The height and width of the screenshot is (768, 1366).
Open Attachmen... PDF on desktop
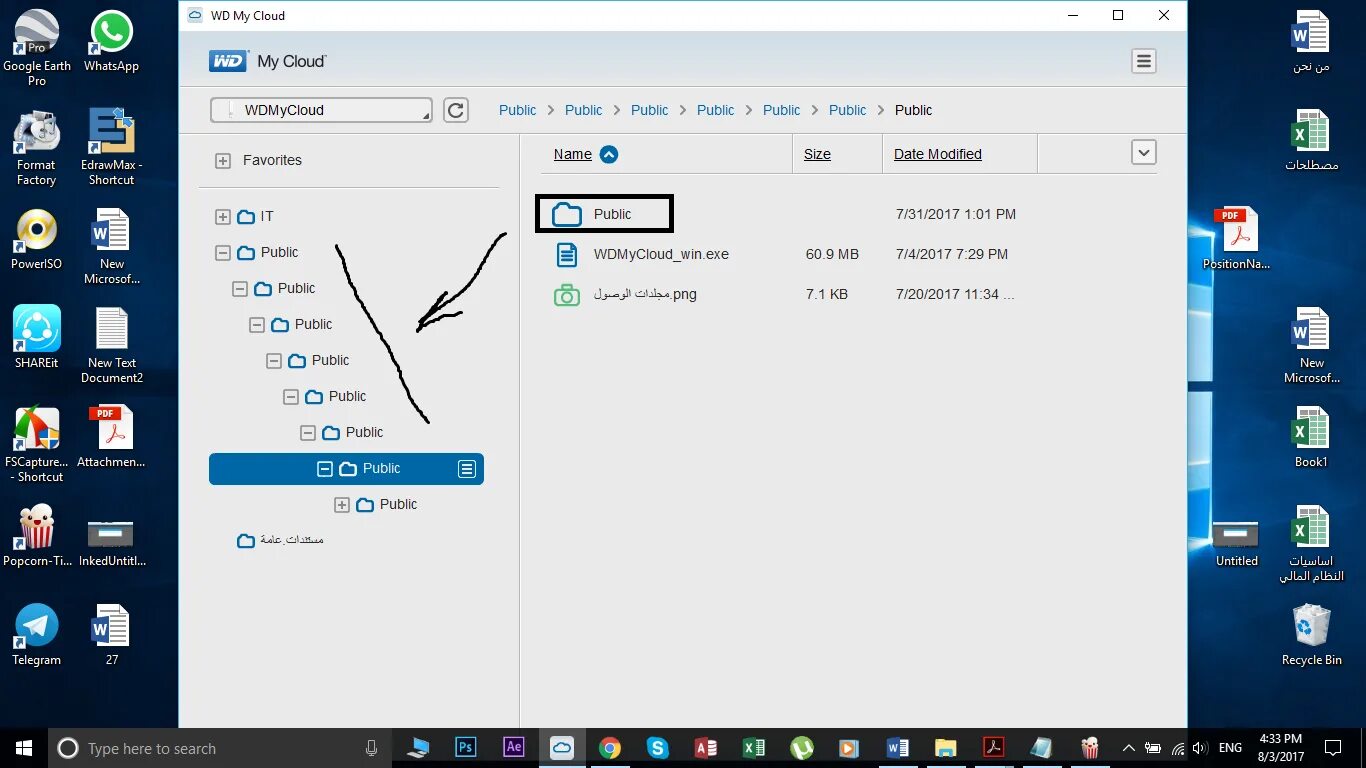tap(111, 437)
